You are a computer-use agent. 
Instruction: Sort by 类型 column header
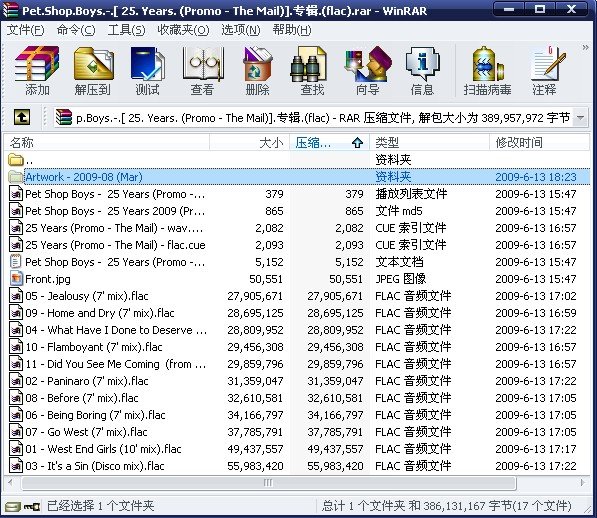429,143
